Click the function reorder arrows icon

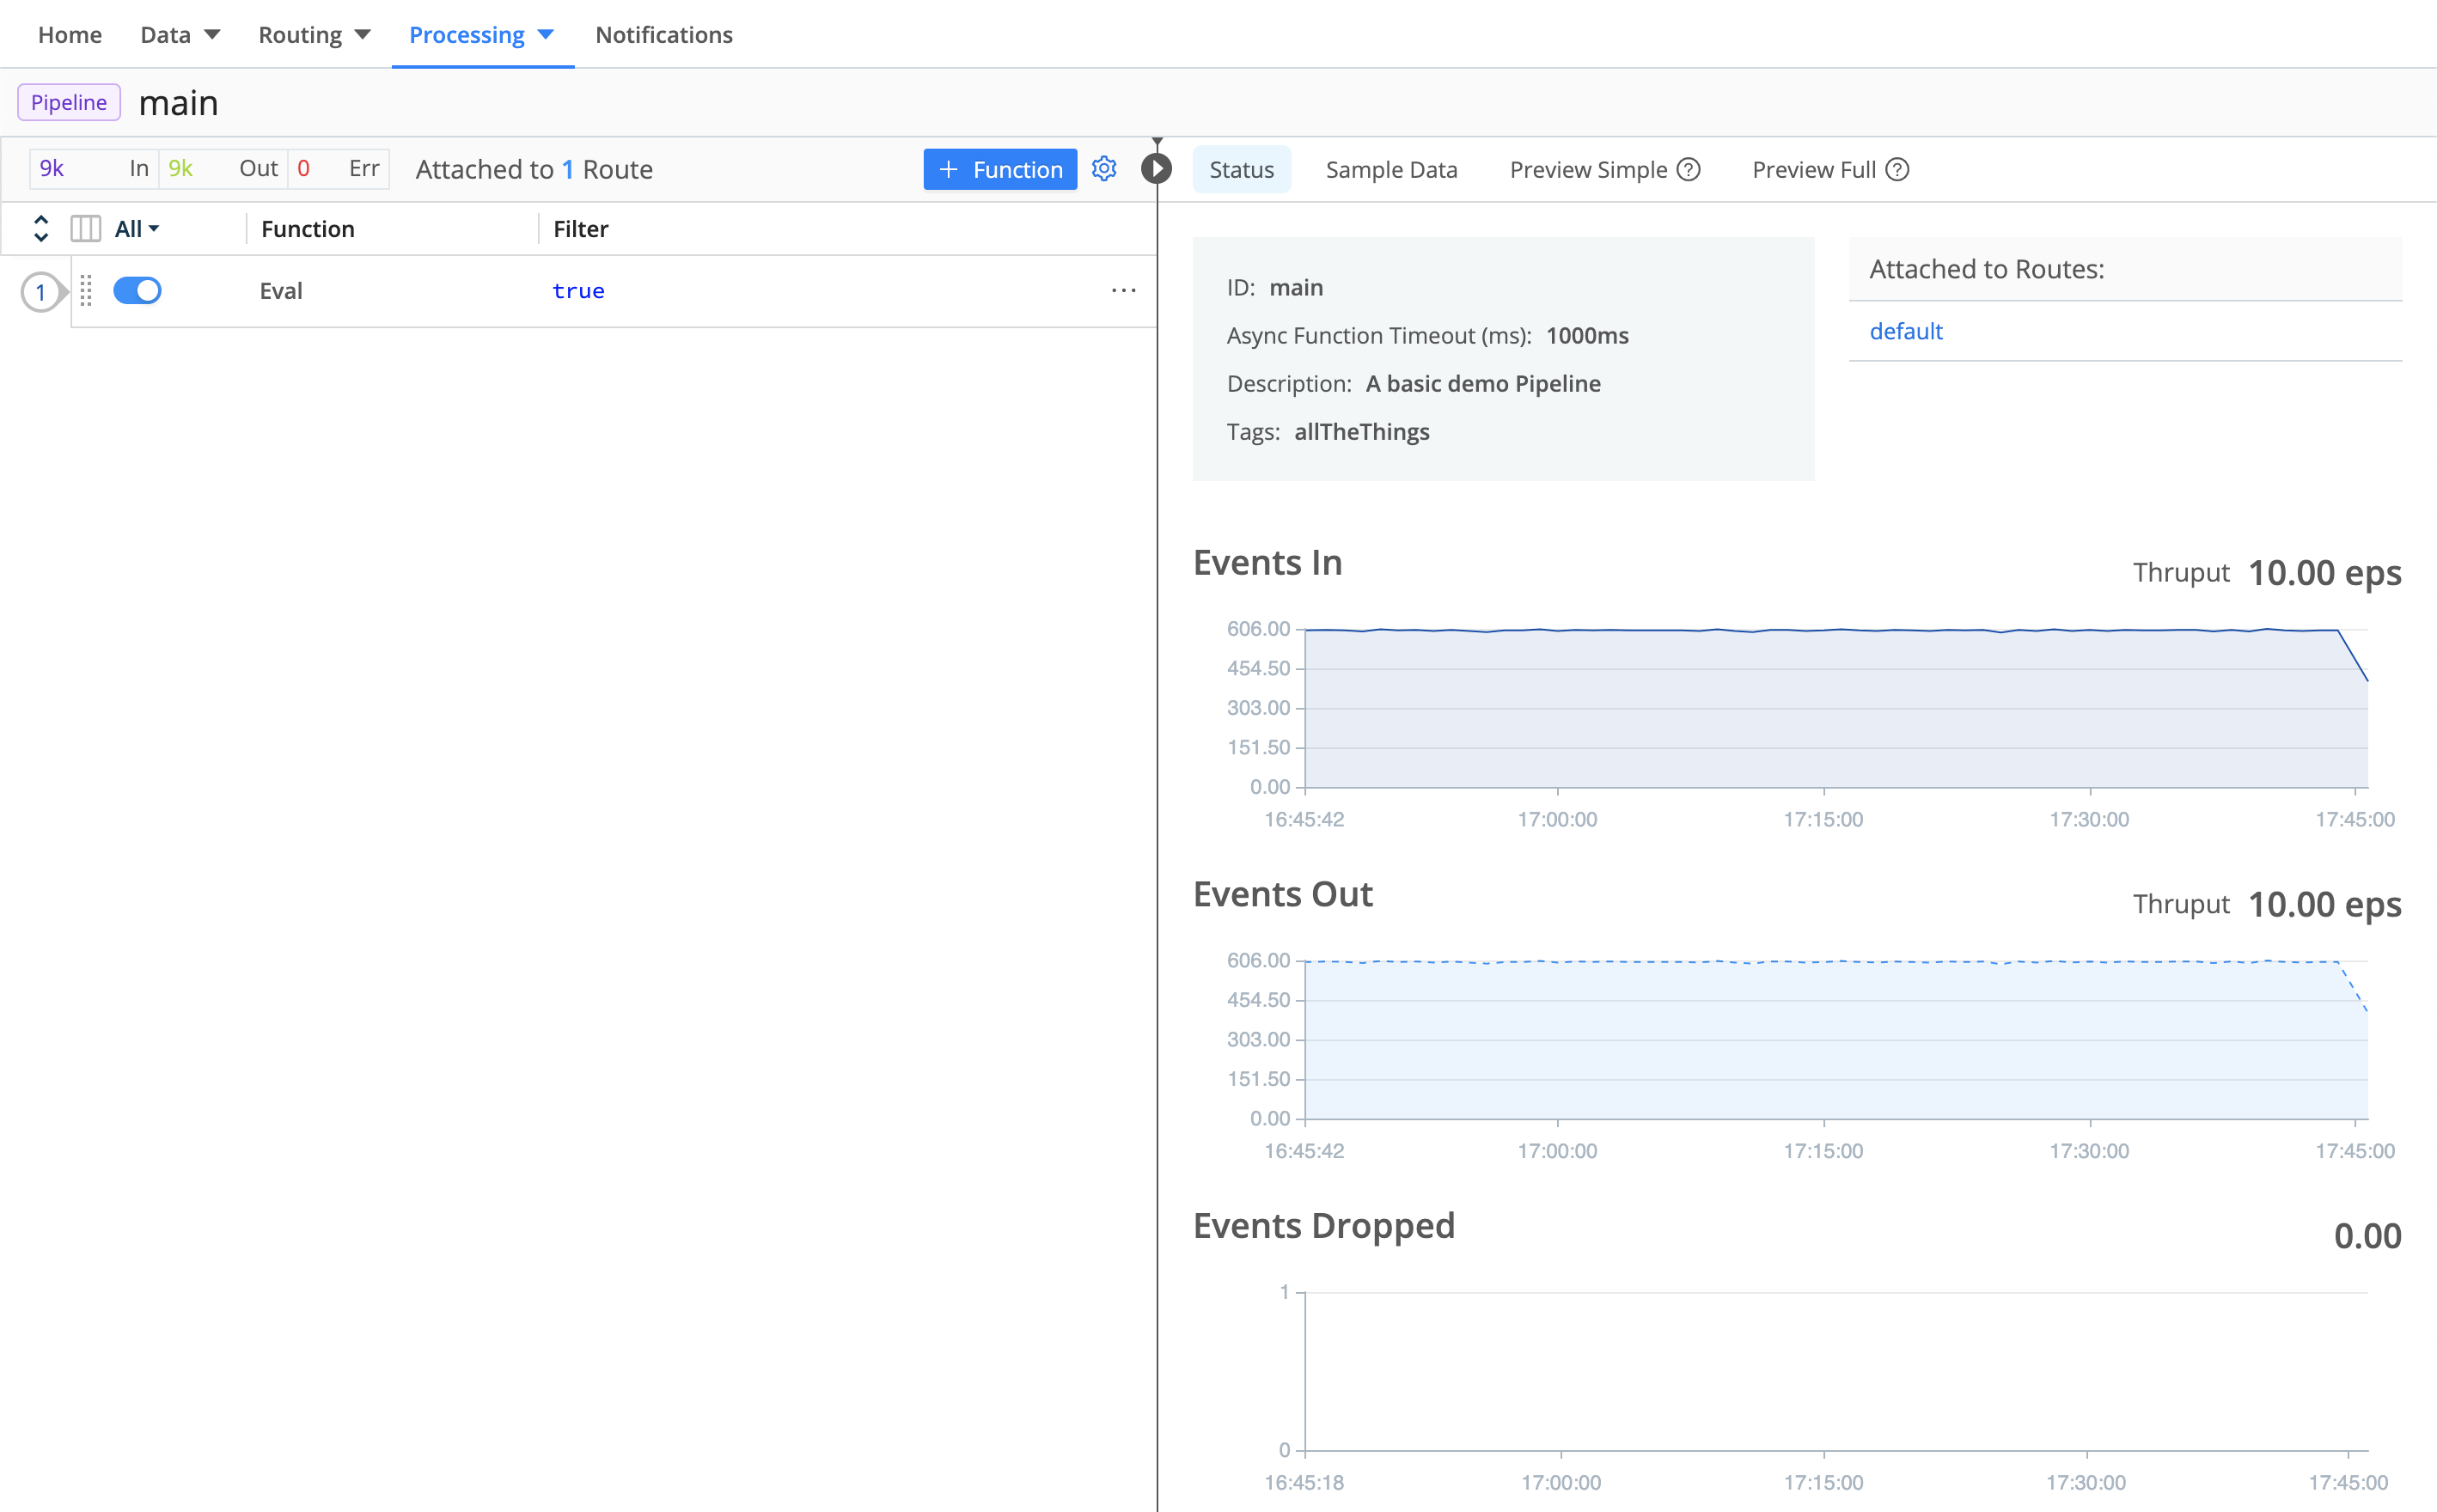[41, 228]
